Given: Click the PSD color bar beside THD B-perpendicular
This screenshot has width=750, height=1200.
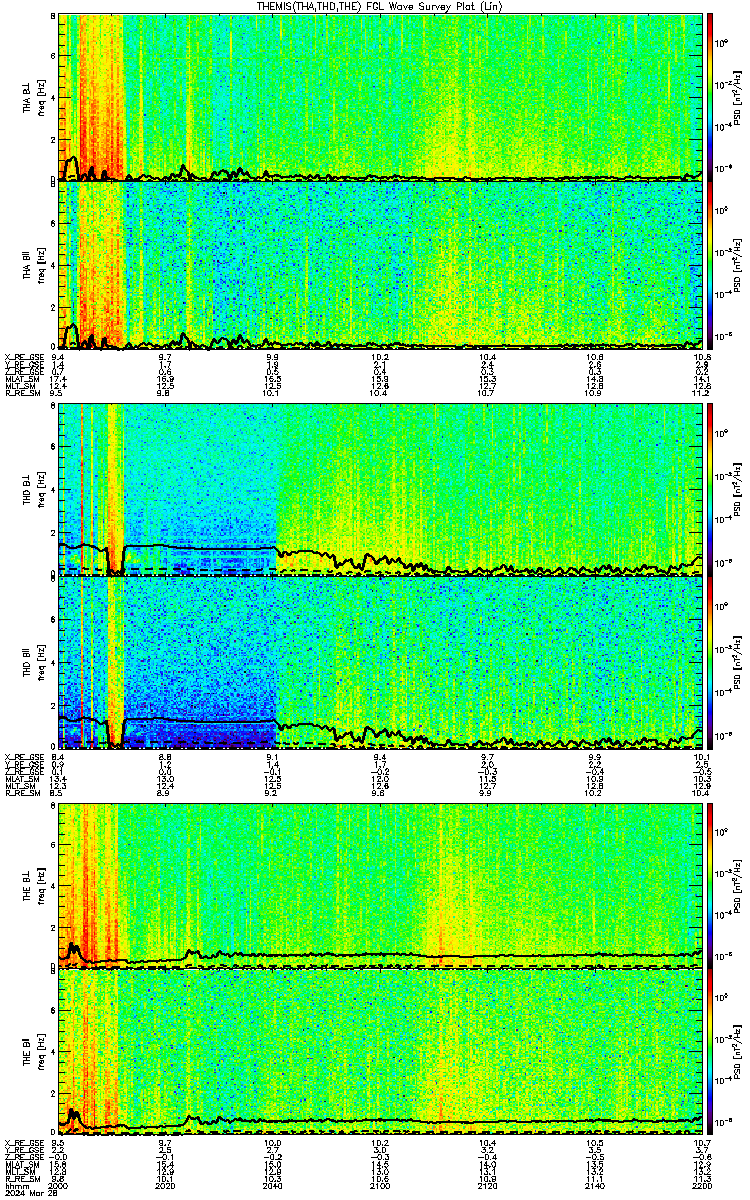Looking at the screenshot, I should tap(711, 490).
